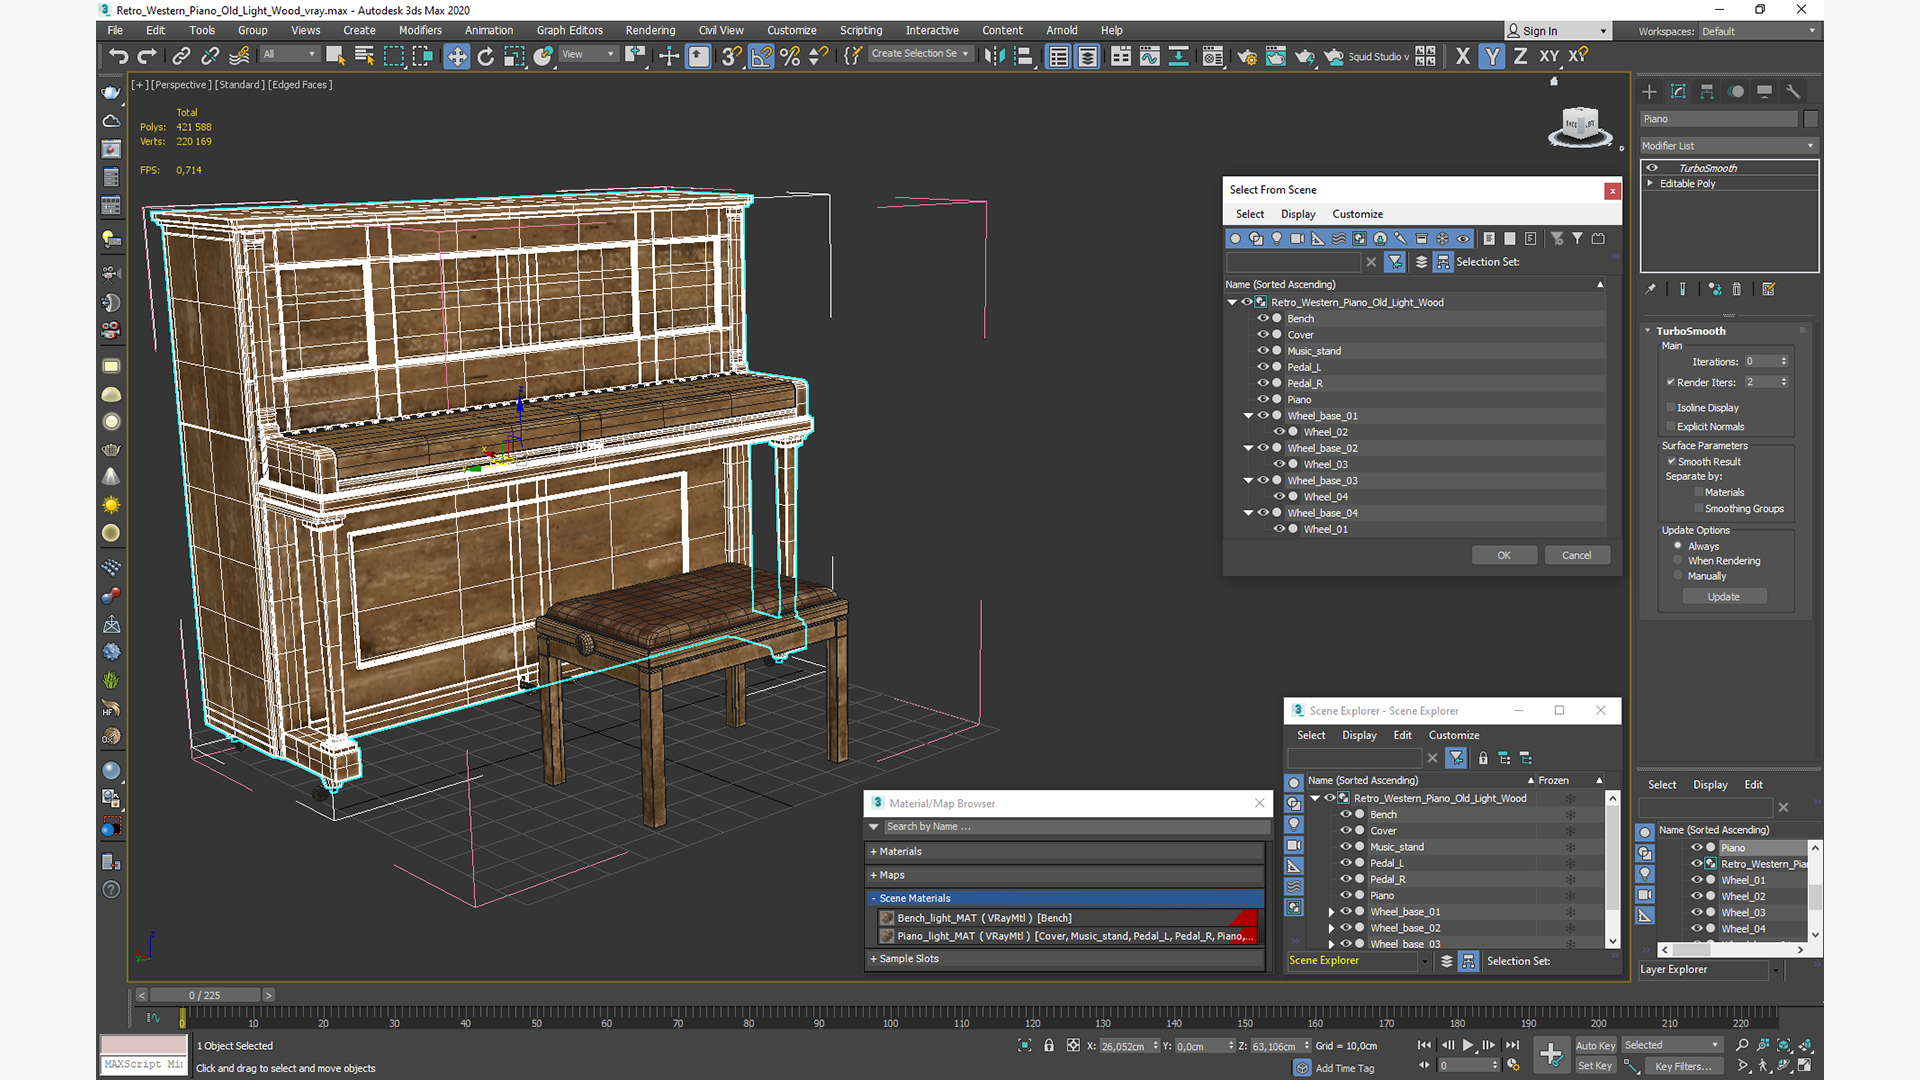Image resolution: width=1920 pixels, height=1080 pixels.
Task: Open Select by Name tool
Action: 365,56
